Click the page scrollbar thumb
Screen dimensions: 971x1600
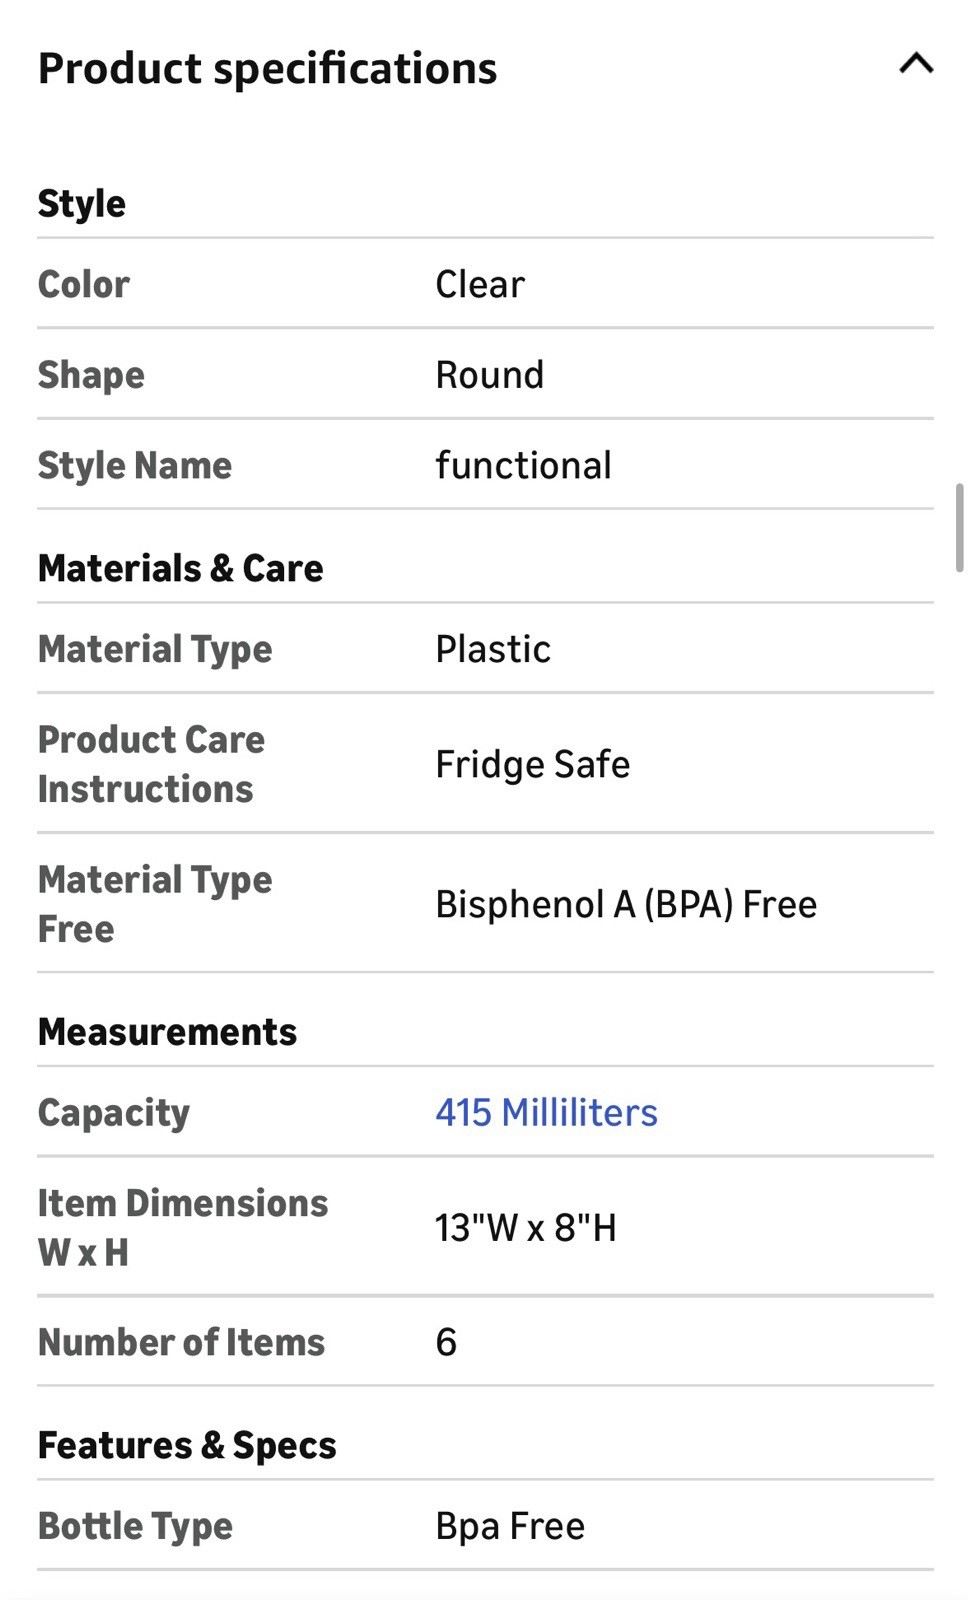(x=960, y=527)
